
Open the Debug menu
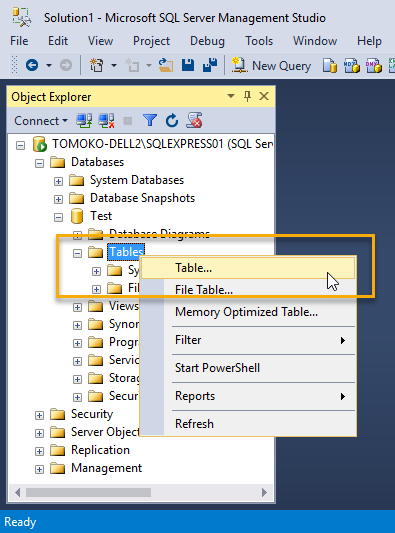click(207, 41)
